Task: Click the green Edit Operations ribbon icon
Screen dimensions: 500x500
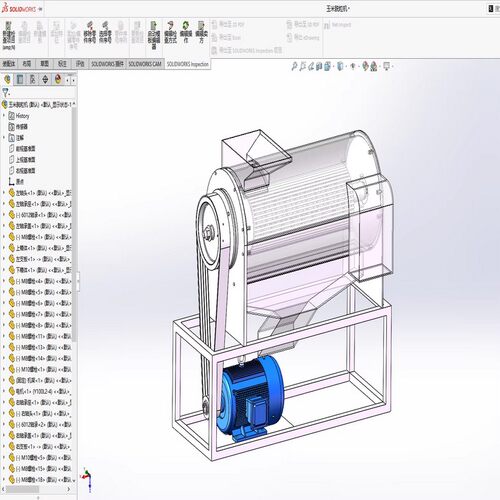Action: coord(186,32)
